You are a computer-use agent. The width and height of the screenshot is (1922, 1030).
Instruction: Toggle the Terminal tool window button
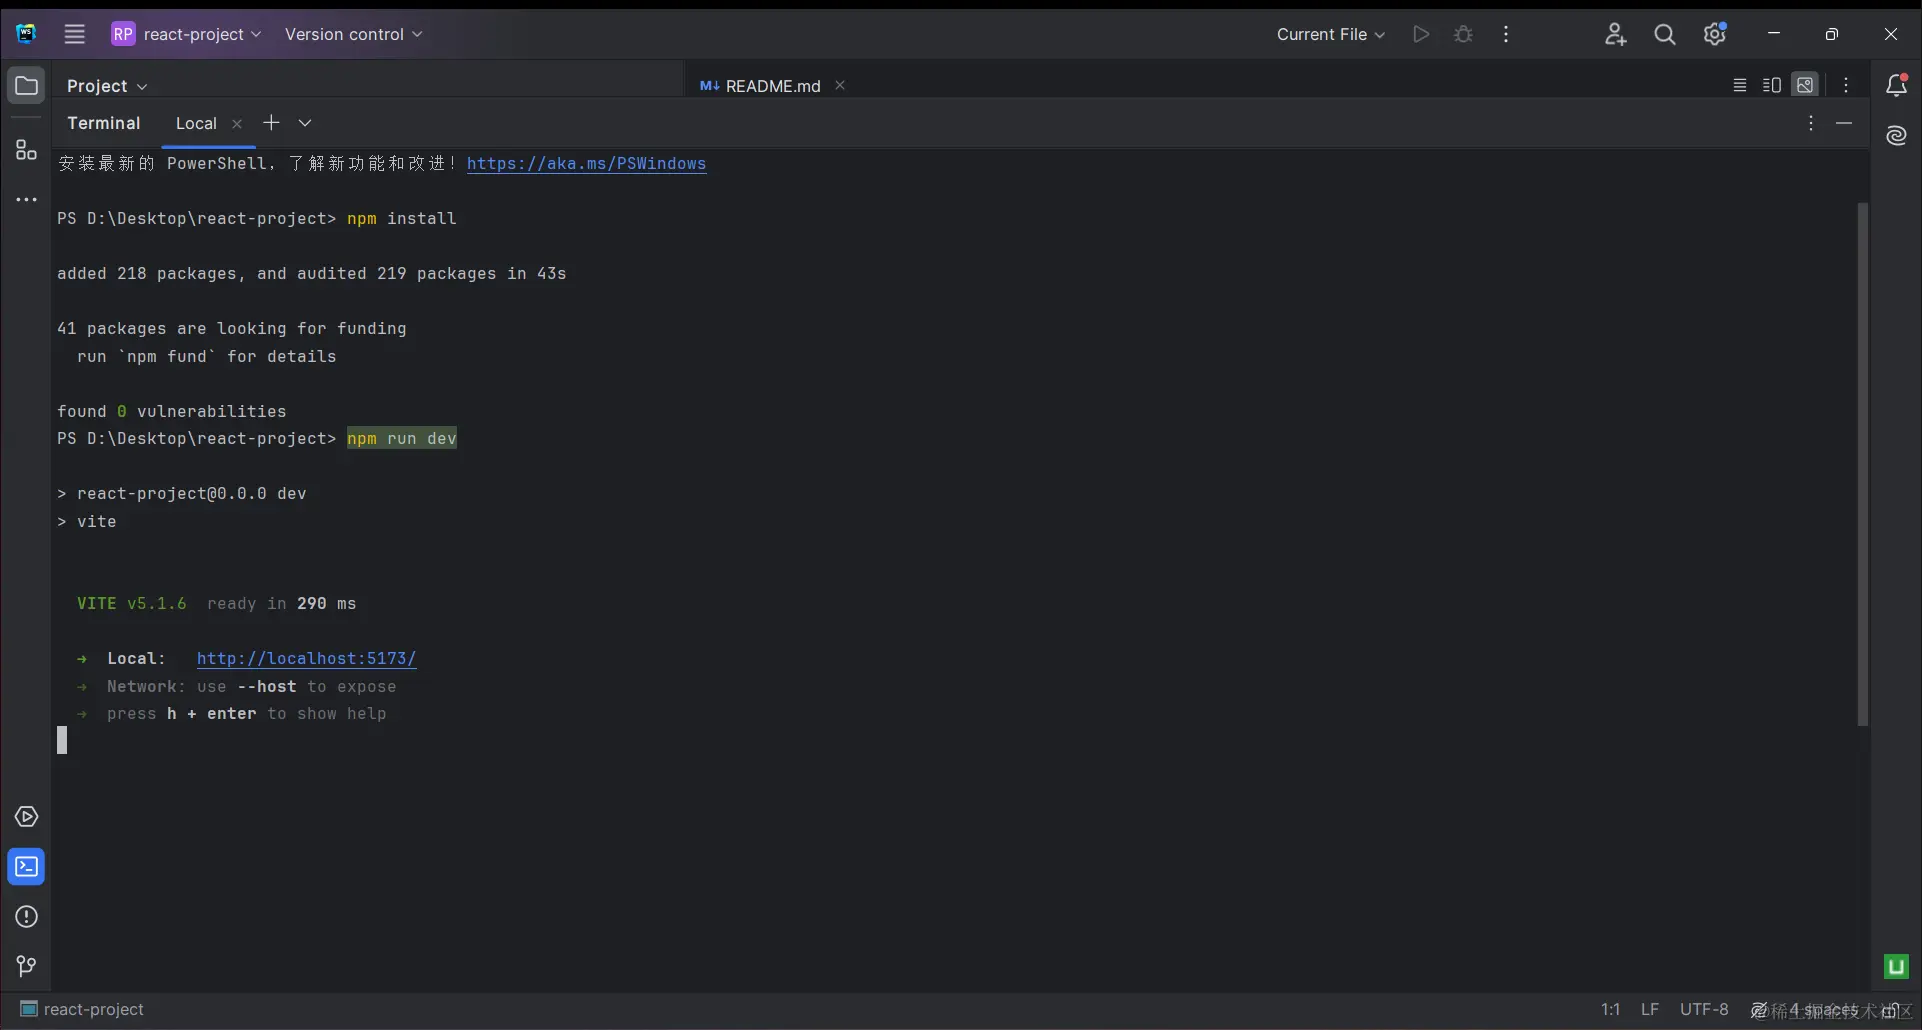click(27, 867)
